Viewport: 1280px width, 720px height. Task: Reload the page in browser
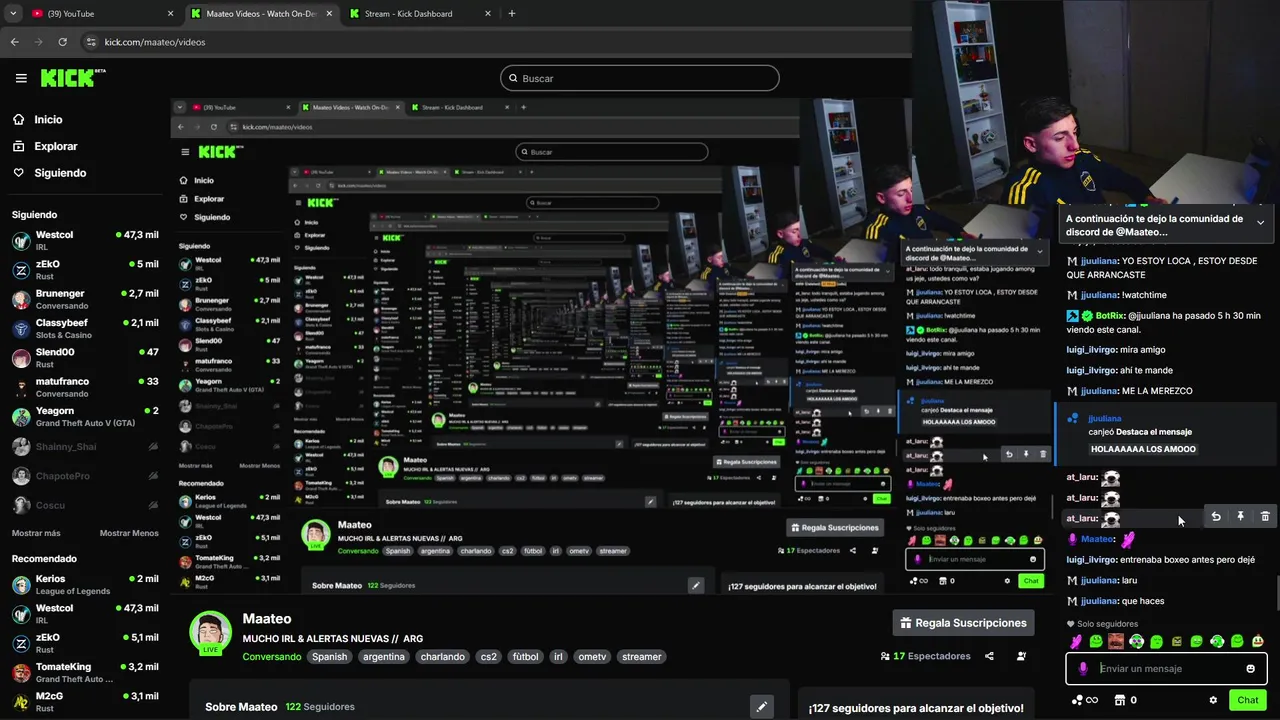(x=63, y=42)
